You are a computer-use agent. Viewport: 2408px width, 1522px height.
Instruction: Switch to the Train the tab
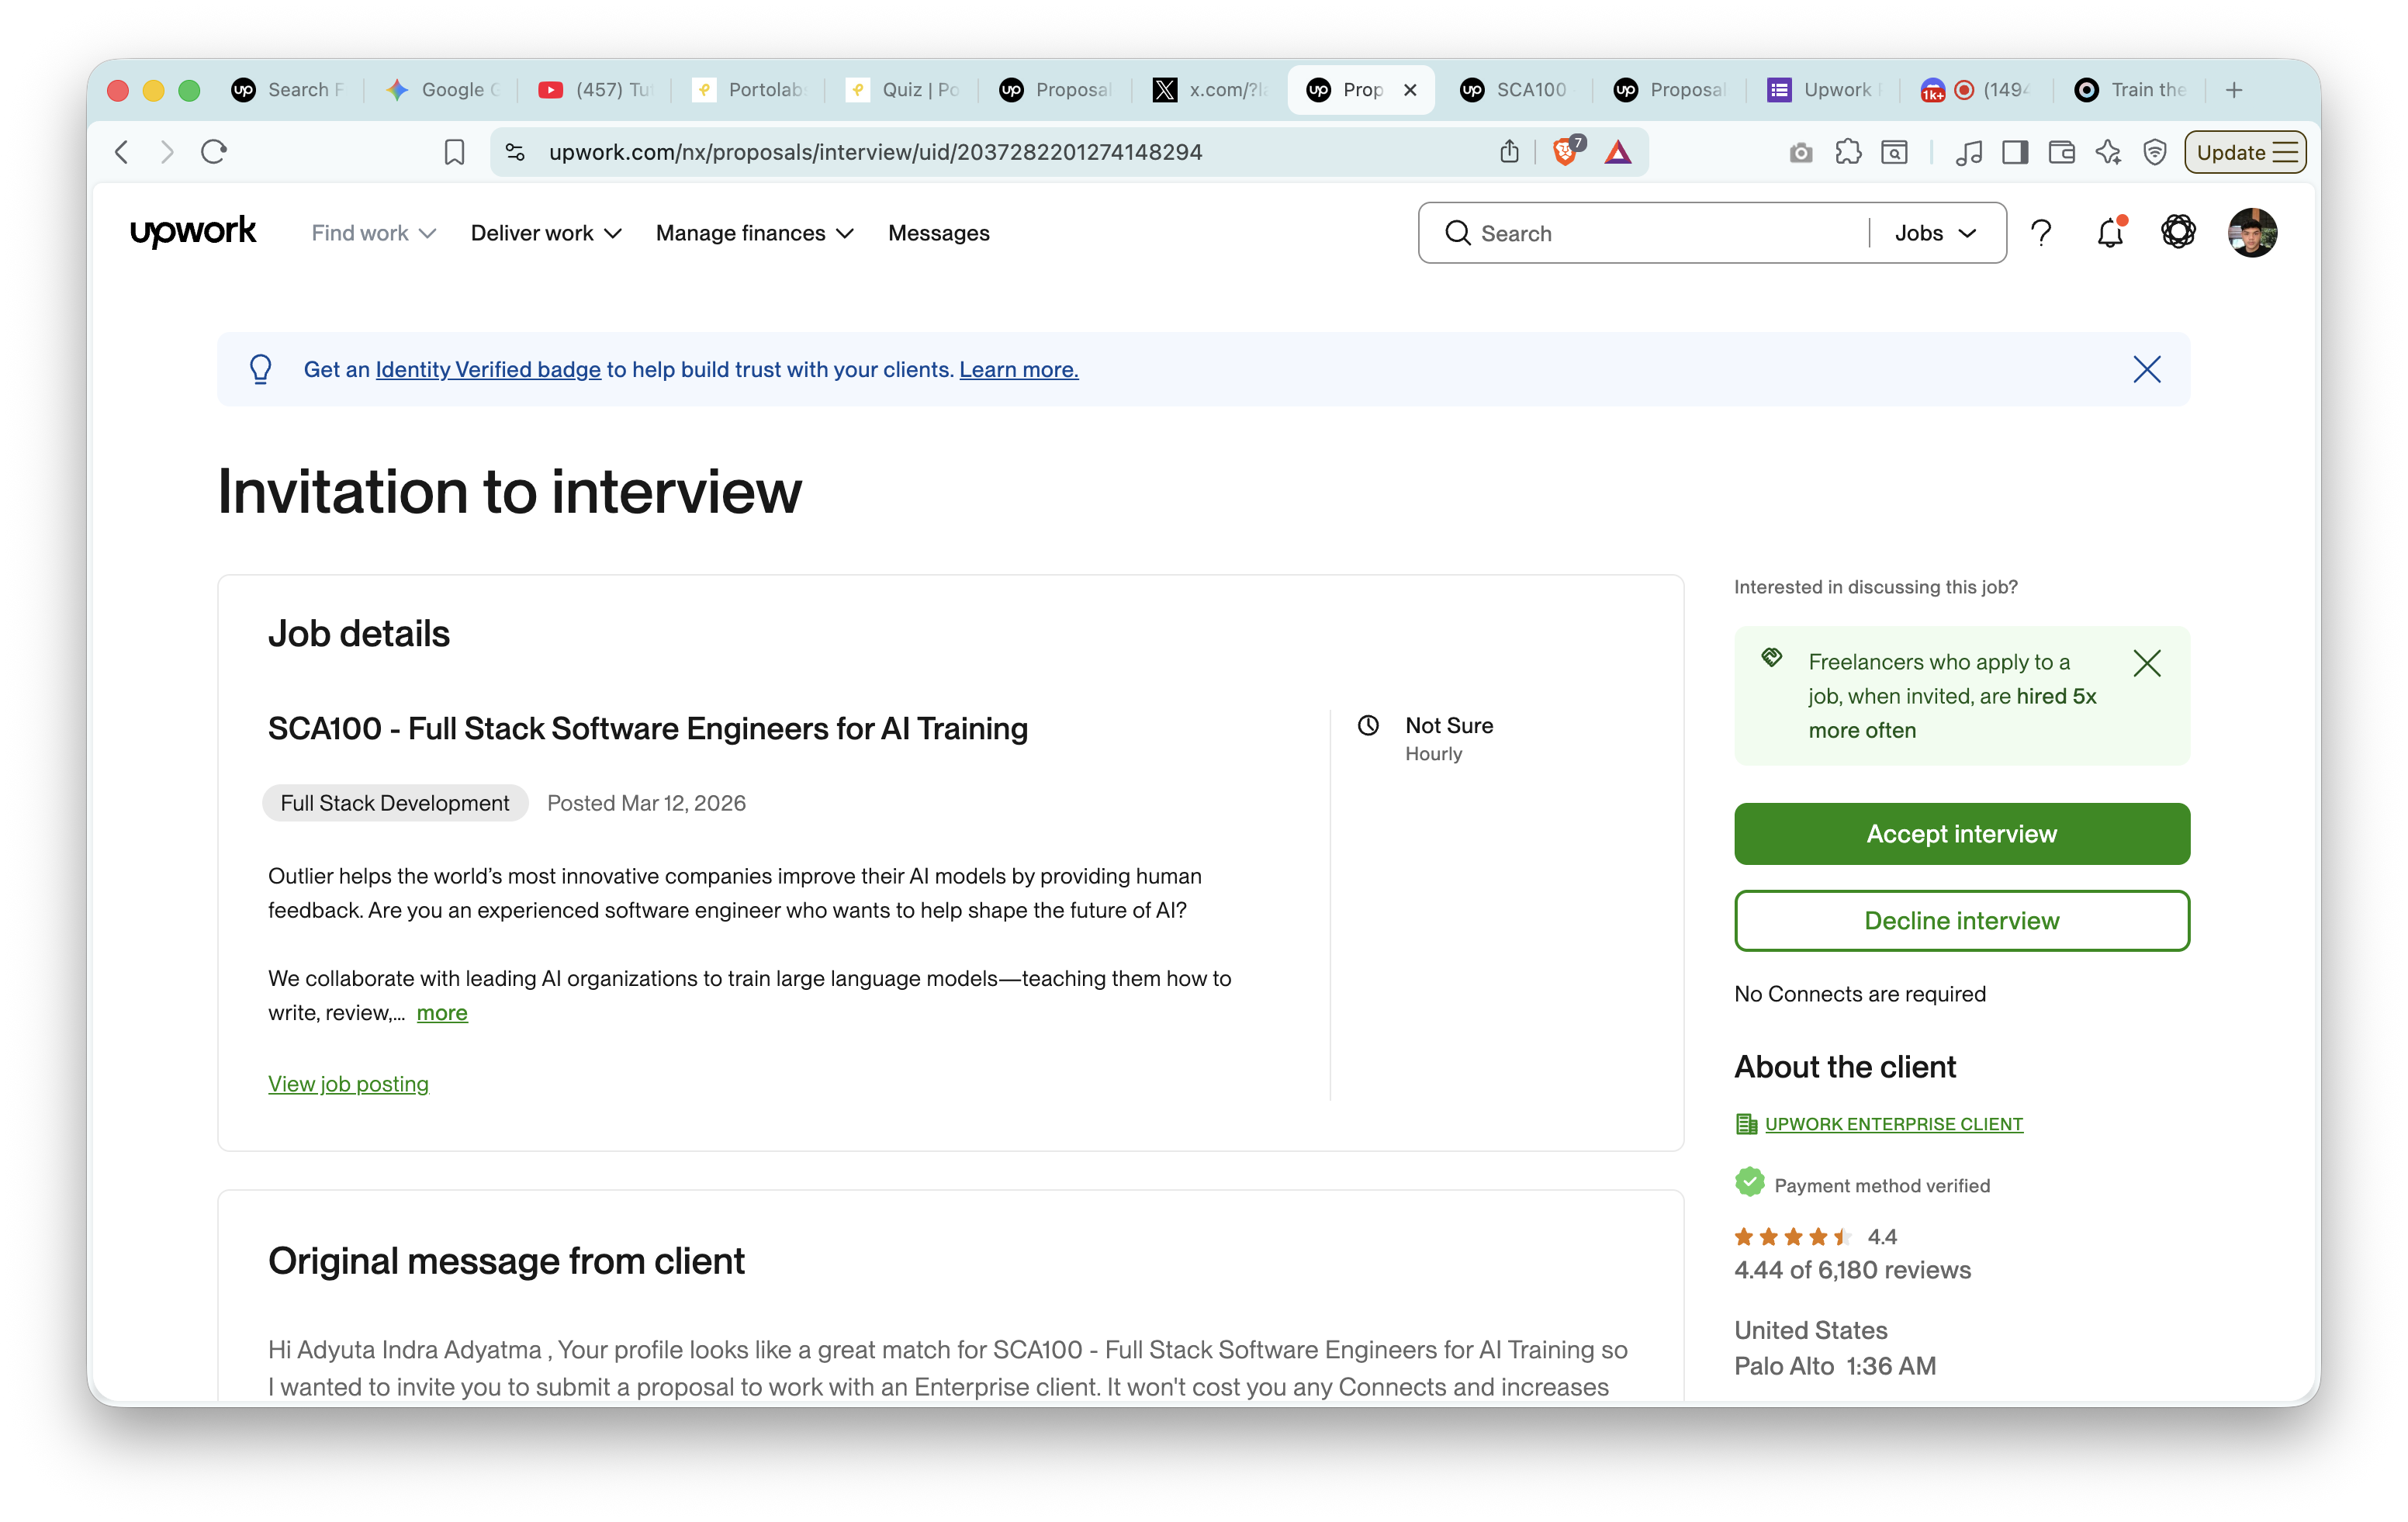click(2130, 90)
